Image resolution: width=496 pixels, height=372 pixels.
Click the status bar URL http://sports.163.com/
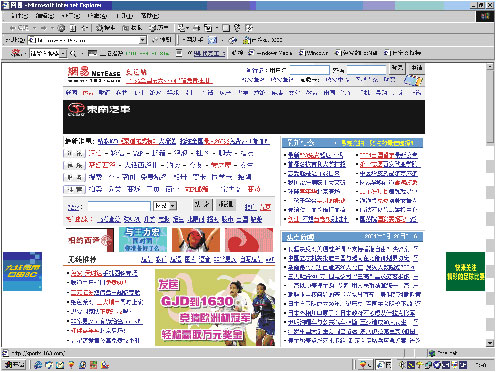click(38, 353)
